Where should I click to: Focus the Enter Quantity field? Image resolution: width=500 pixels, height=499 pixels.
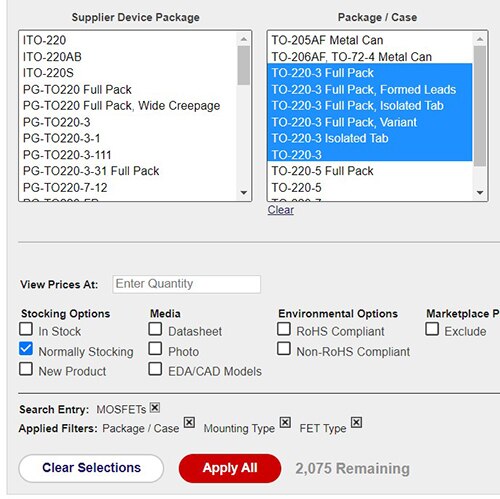pos(186,284)
